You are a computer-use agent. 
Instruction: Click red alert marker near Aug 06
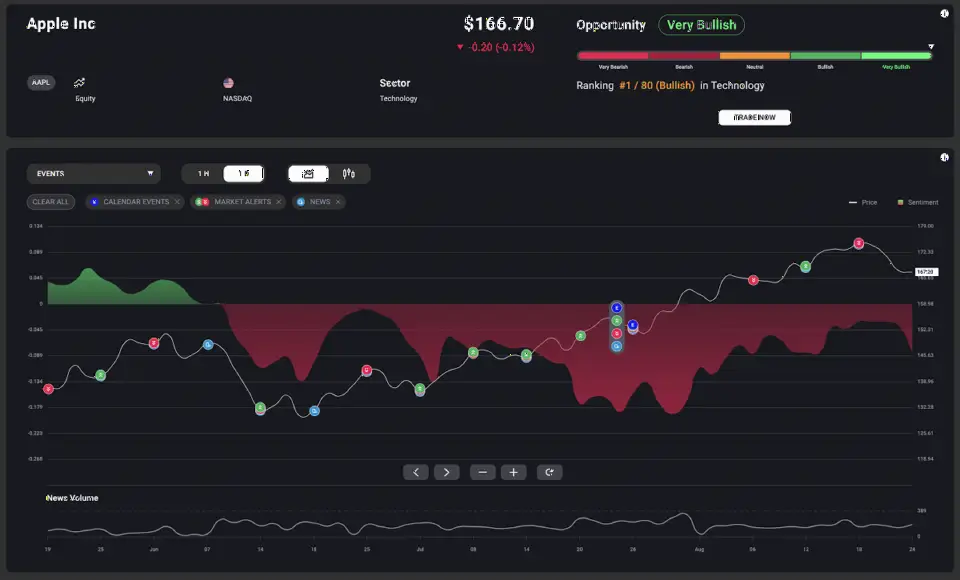754,280
